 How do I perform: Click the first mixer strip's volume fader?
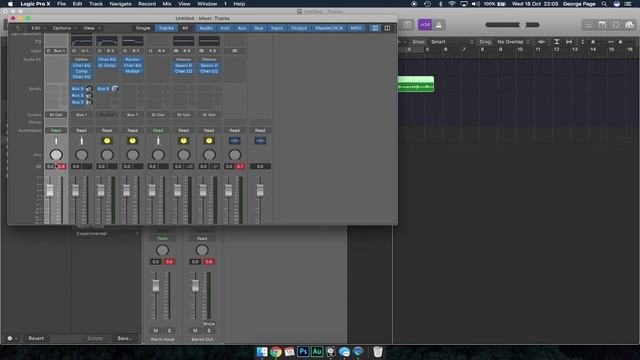(50, 191)
